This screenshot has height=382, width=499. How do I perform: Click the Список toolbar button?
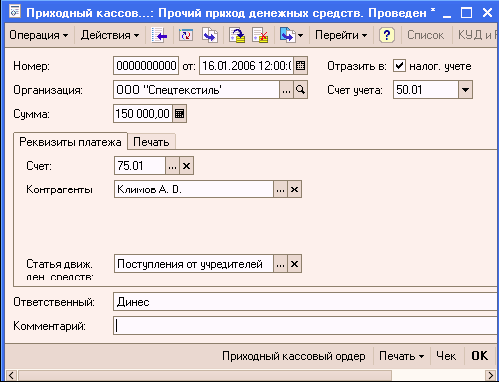pos(425,35)
